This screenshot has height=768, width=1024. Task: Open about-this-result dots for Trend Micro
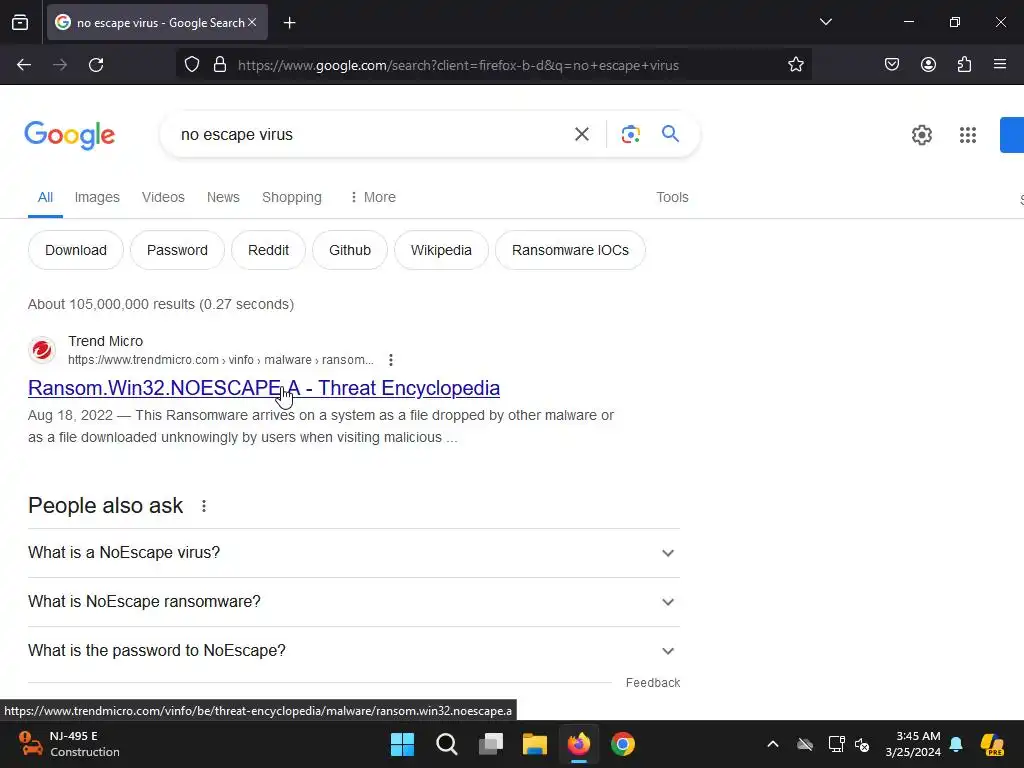391,360
